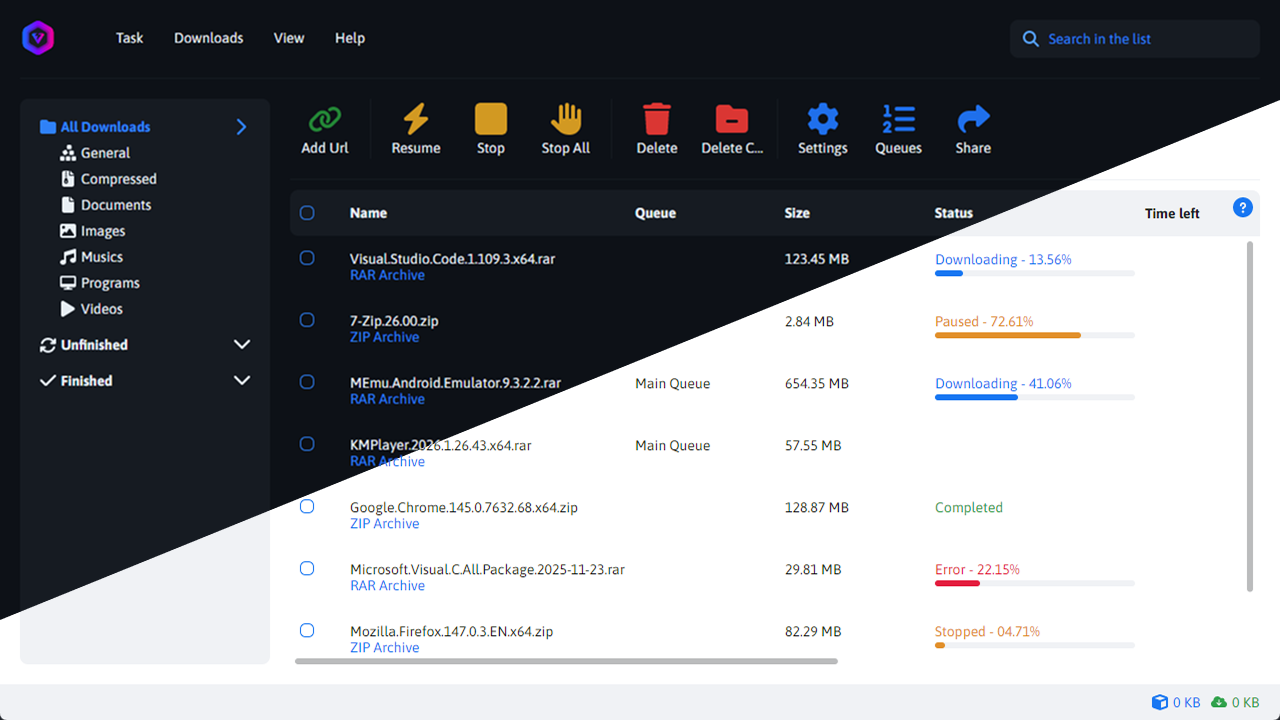The width and height of the screenshot is (1280, 720).
Task: Click the 7-Zip Paused progress bar
Action: pos(1034,335)
